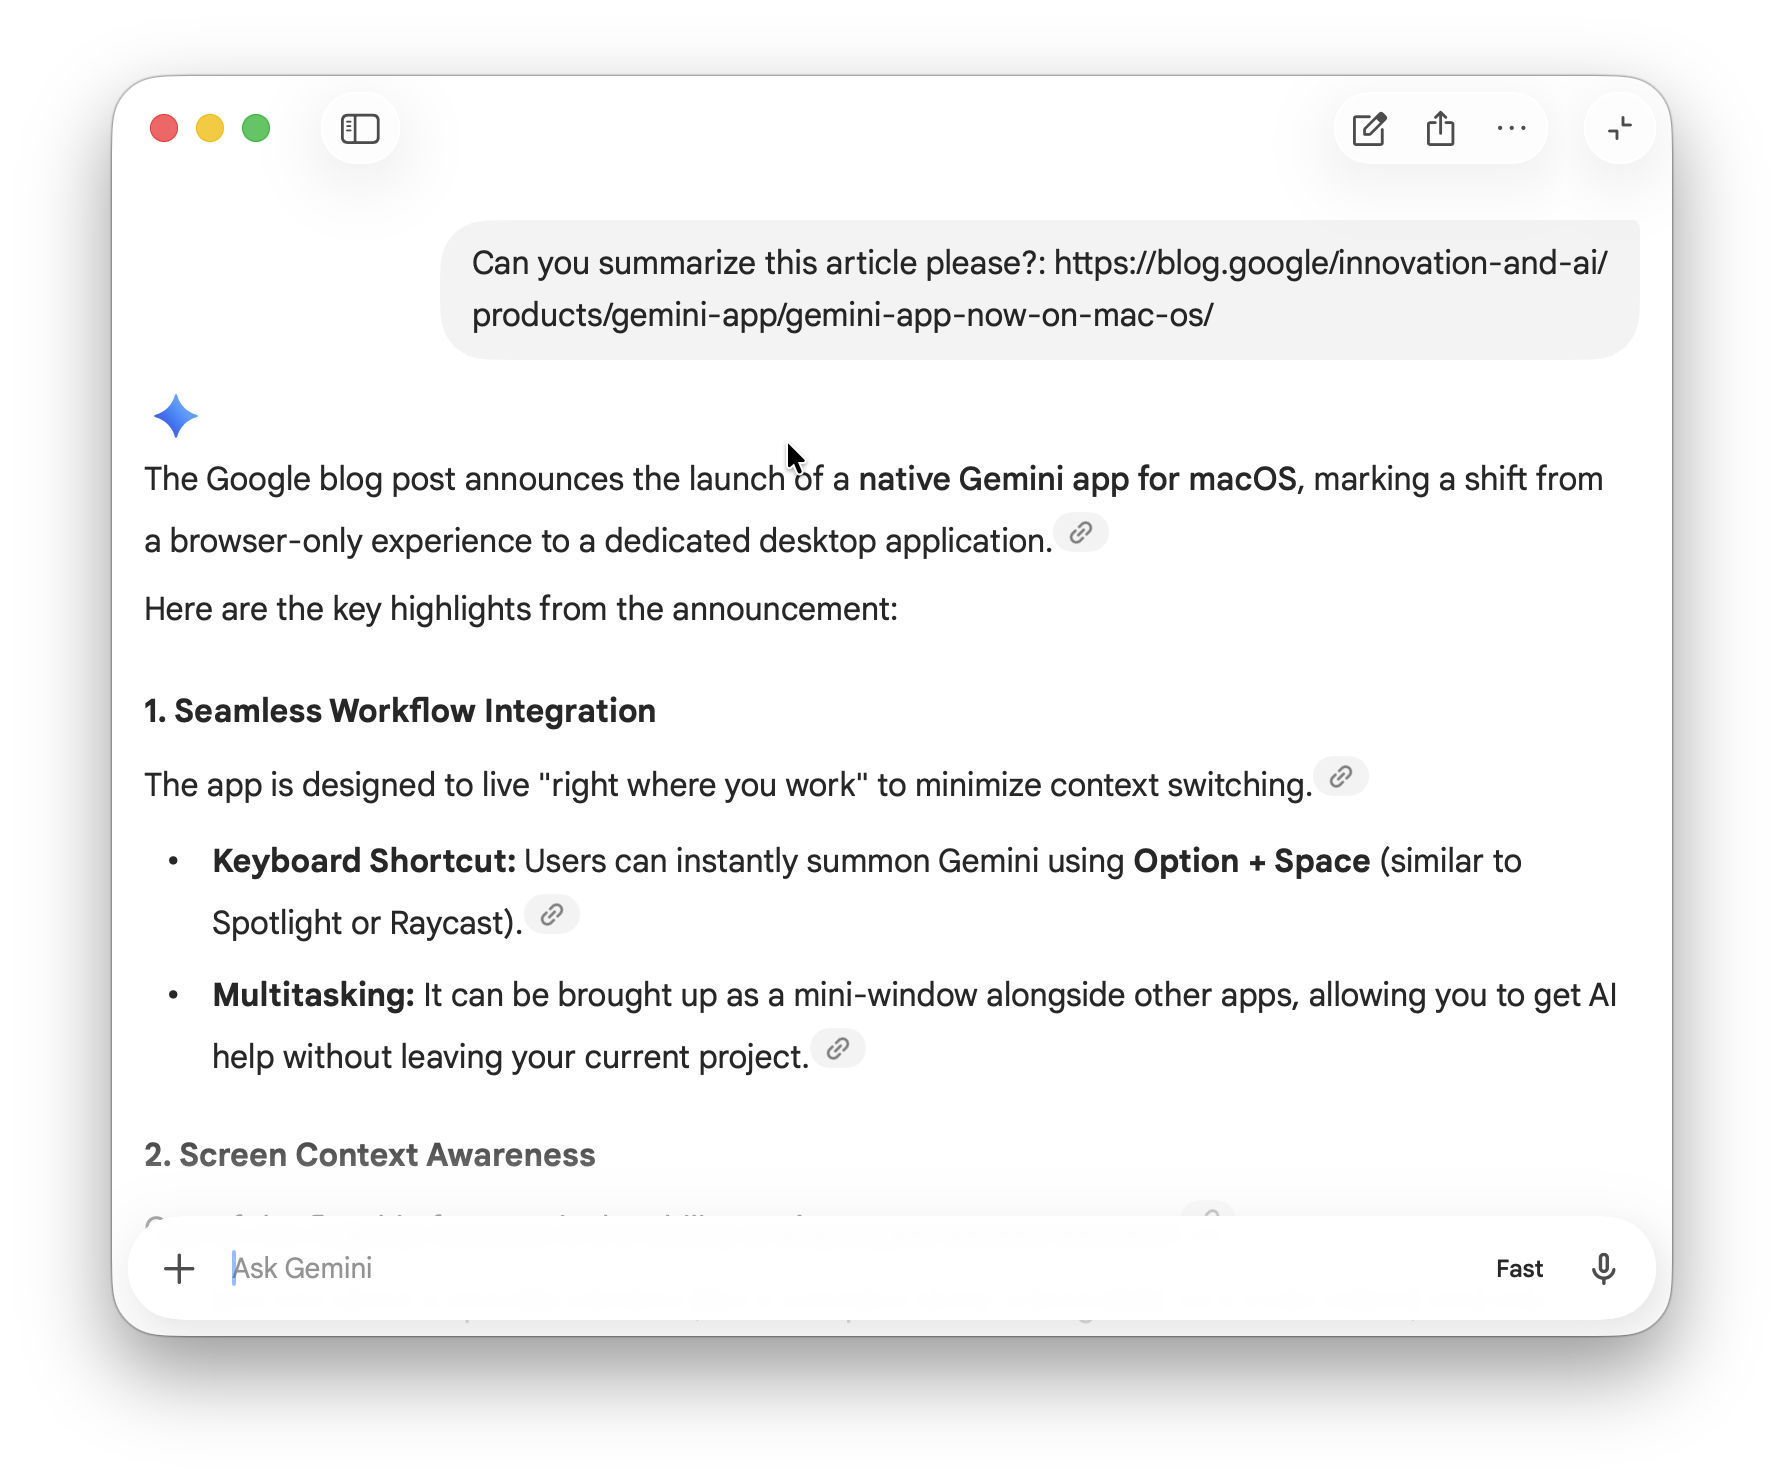The image size is (1784, 1484).
Task: Enter full screen with green button
Action: [x=256, y=129]
